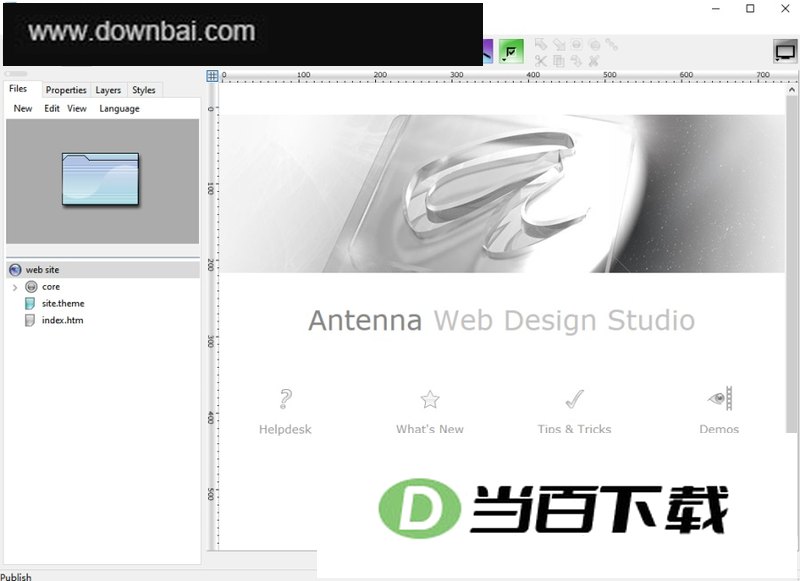Select the core entry text
The width and height of the screenshot is (800, 581).
(x=51, y=287)
